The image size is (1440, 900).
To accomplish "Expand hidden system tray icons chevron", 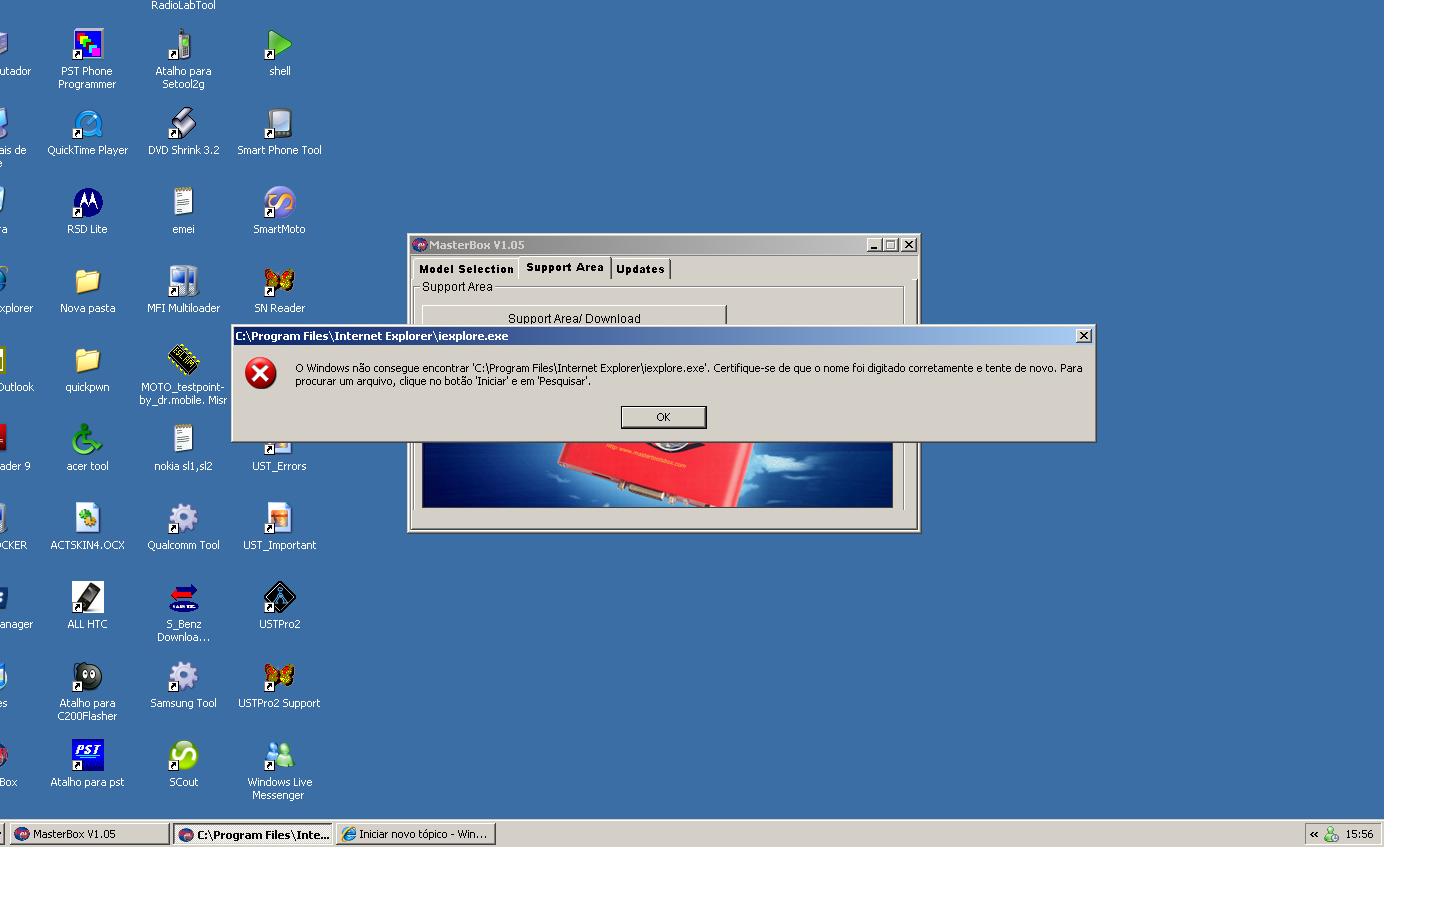I will [x=1314, y=834].
